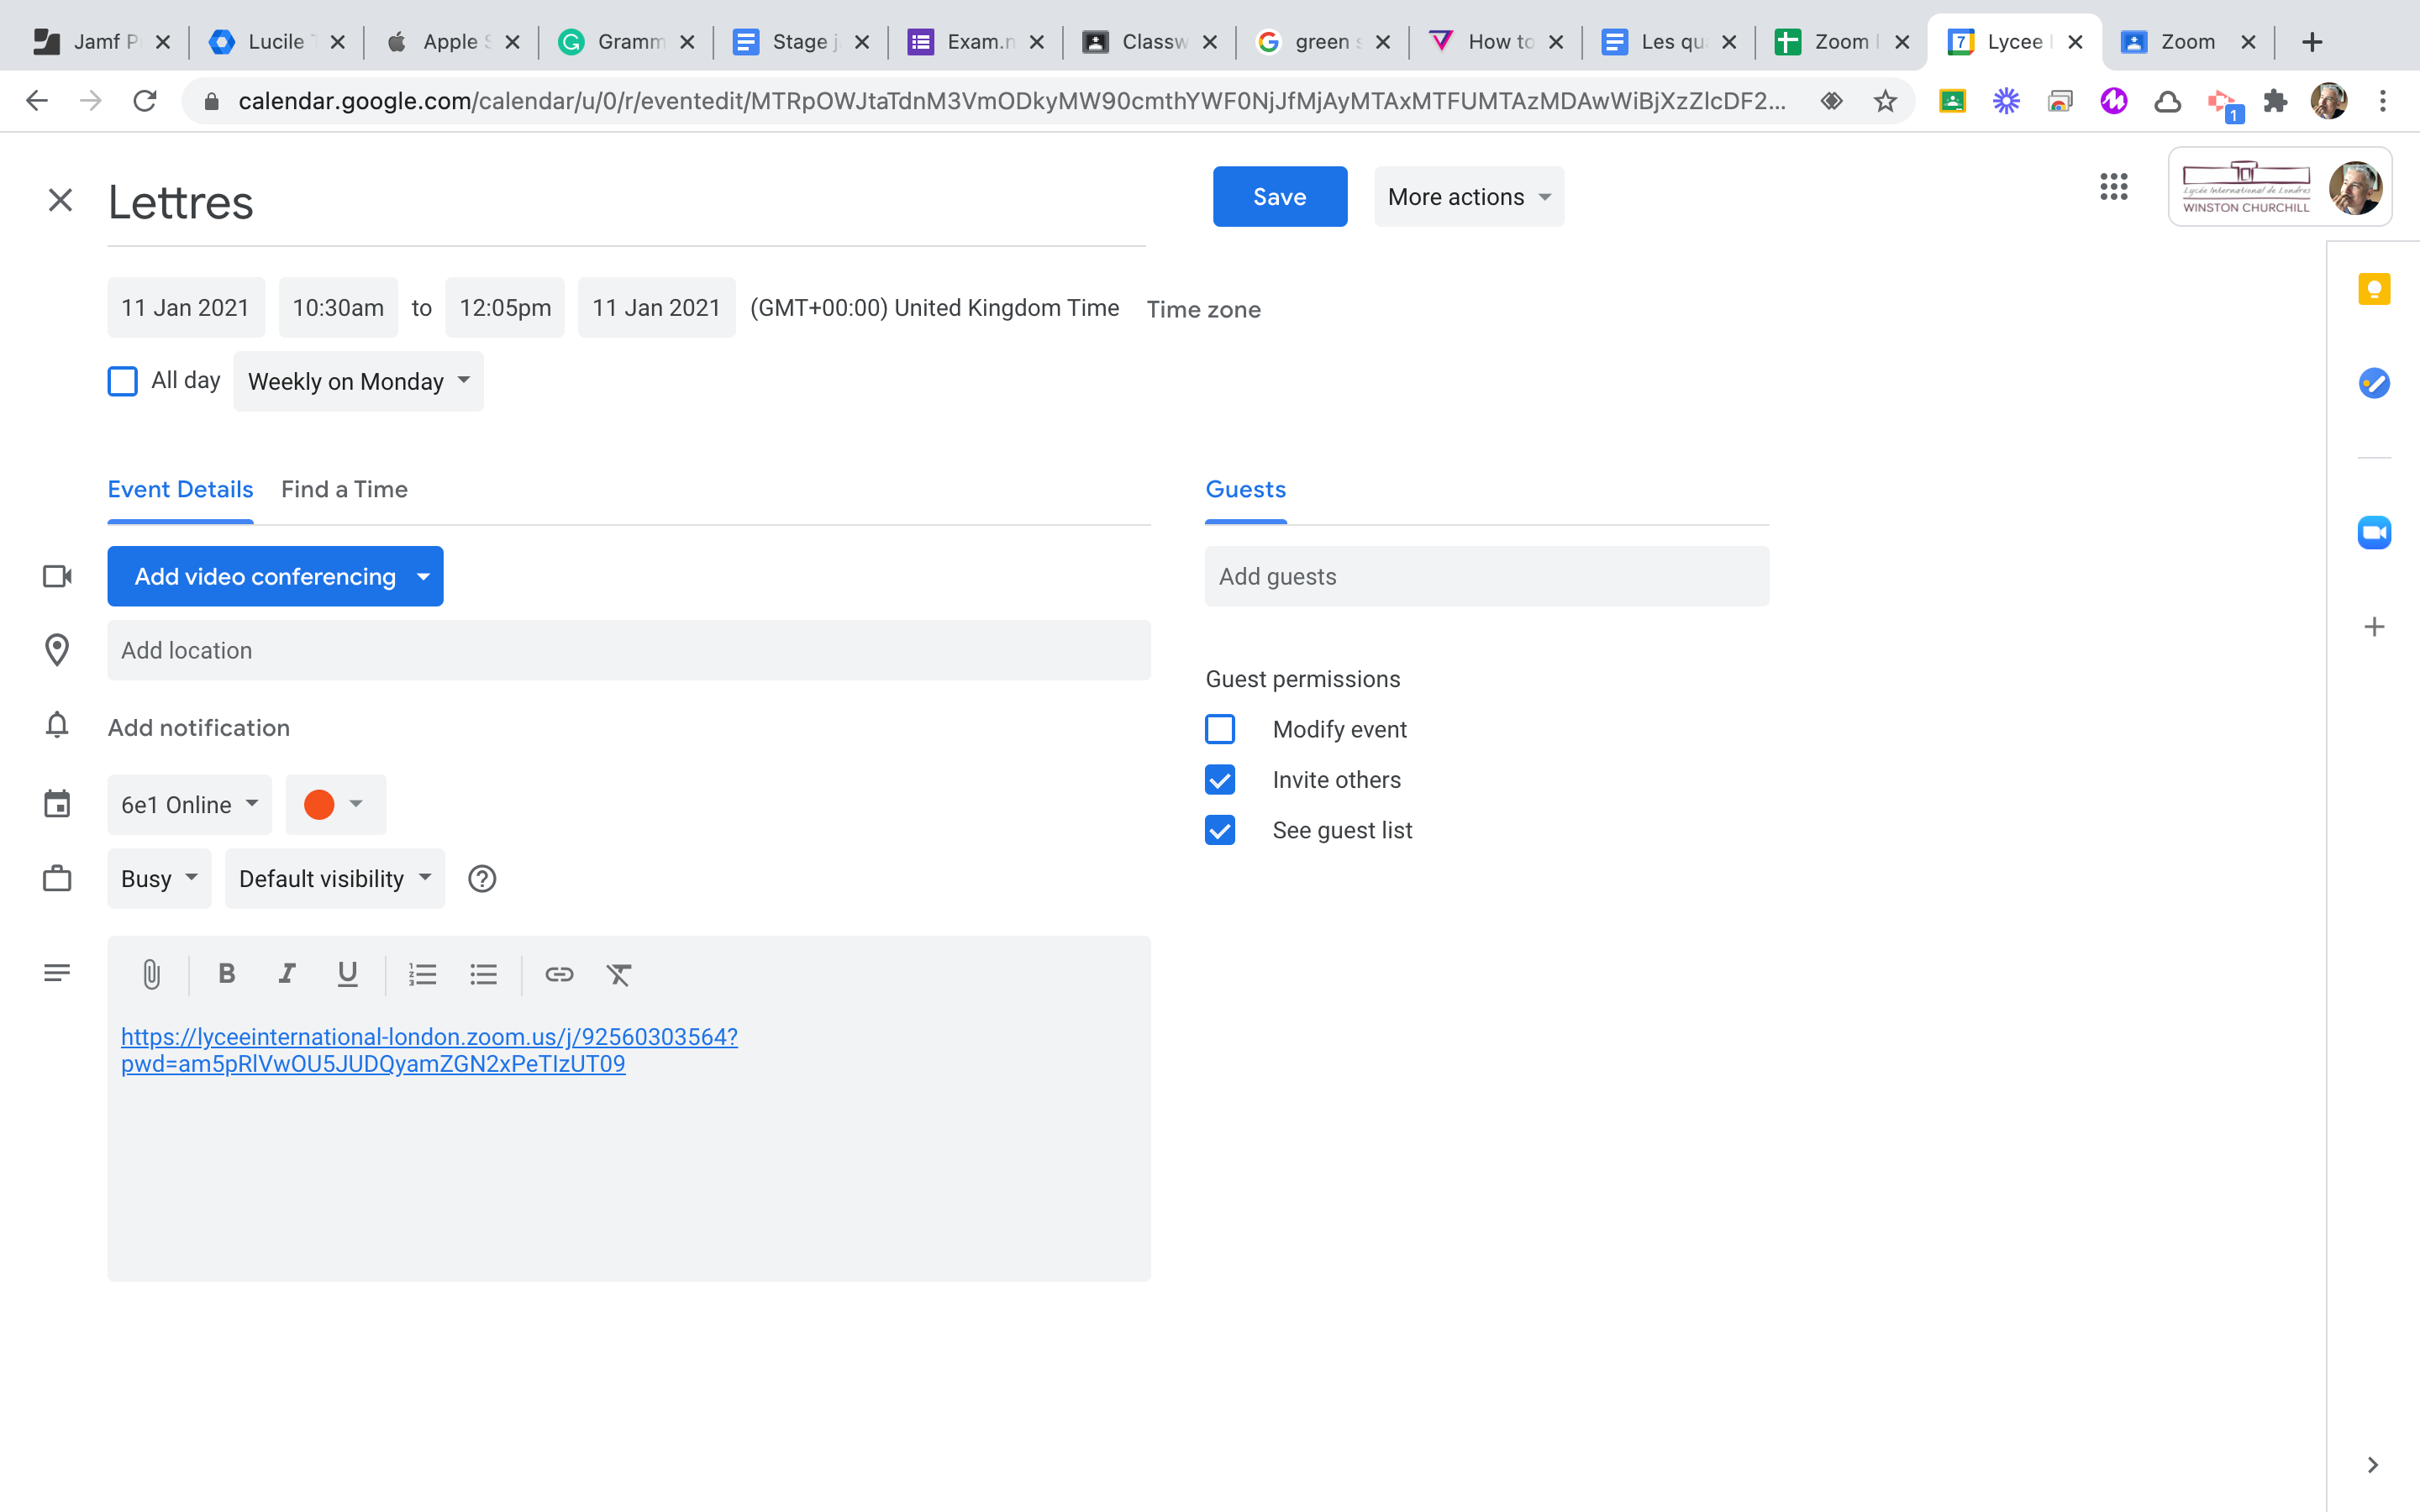The width and height of the screenshot is (2420, 1512).
Task: Open Zoom add-on in side panel
Action: 2374,533
